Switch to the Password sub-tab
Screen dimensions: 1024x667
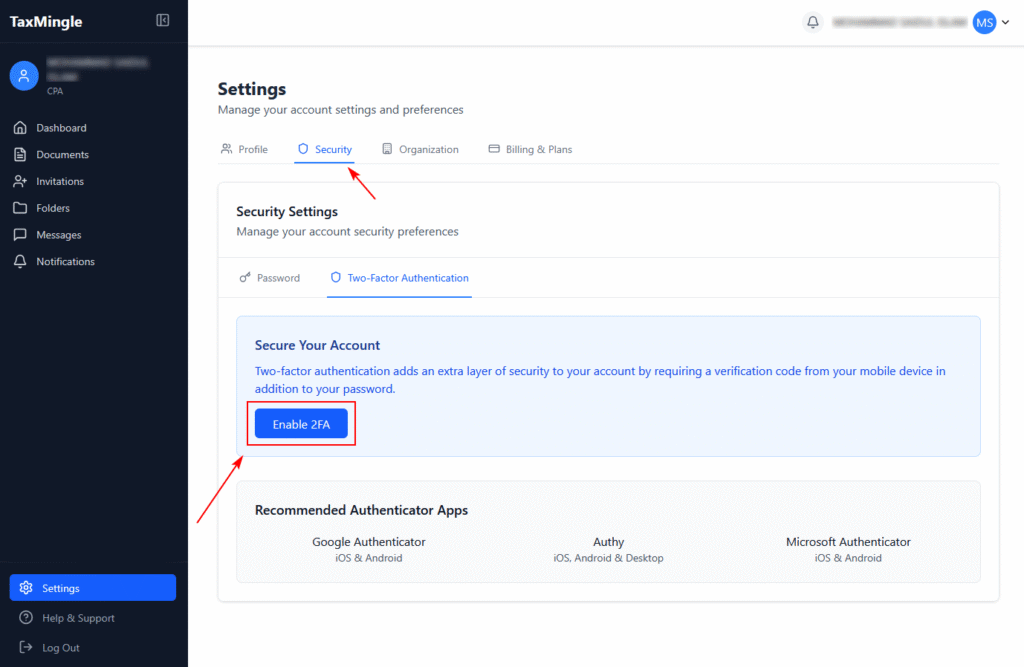coord(270,278)
